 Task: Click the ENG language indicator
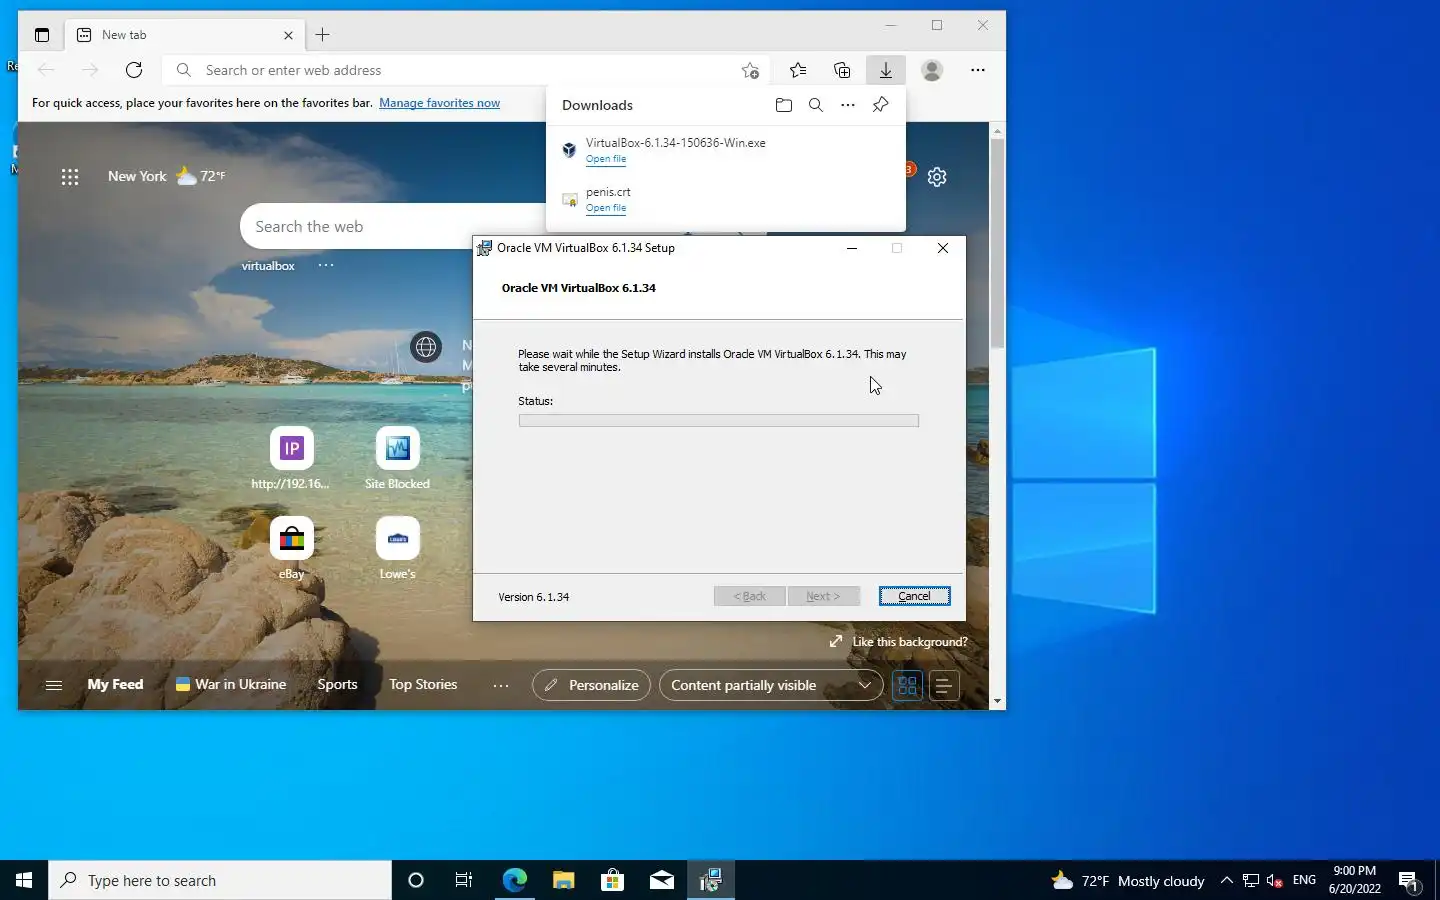(x=1304, y=880)
